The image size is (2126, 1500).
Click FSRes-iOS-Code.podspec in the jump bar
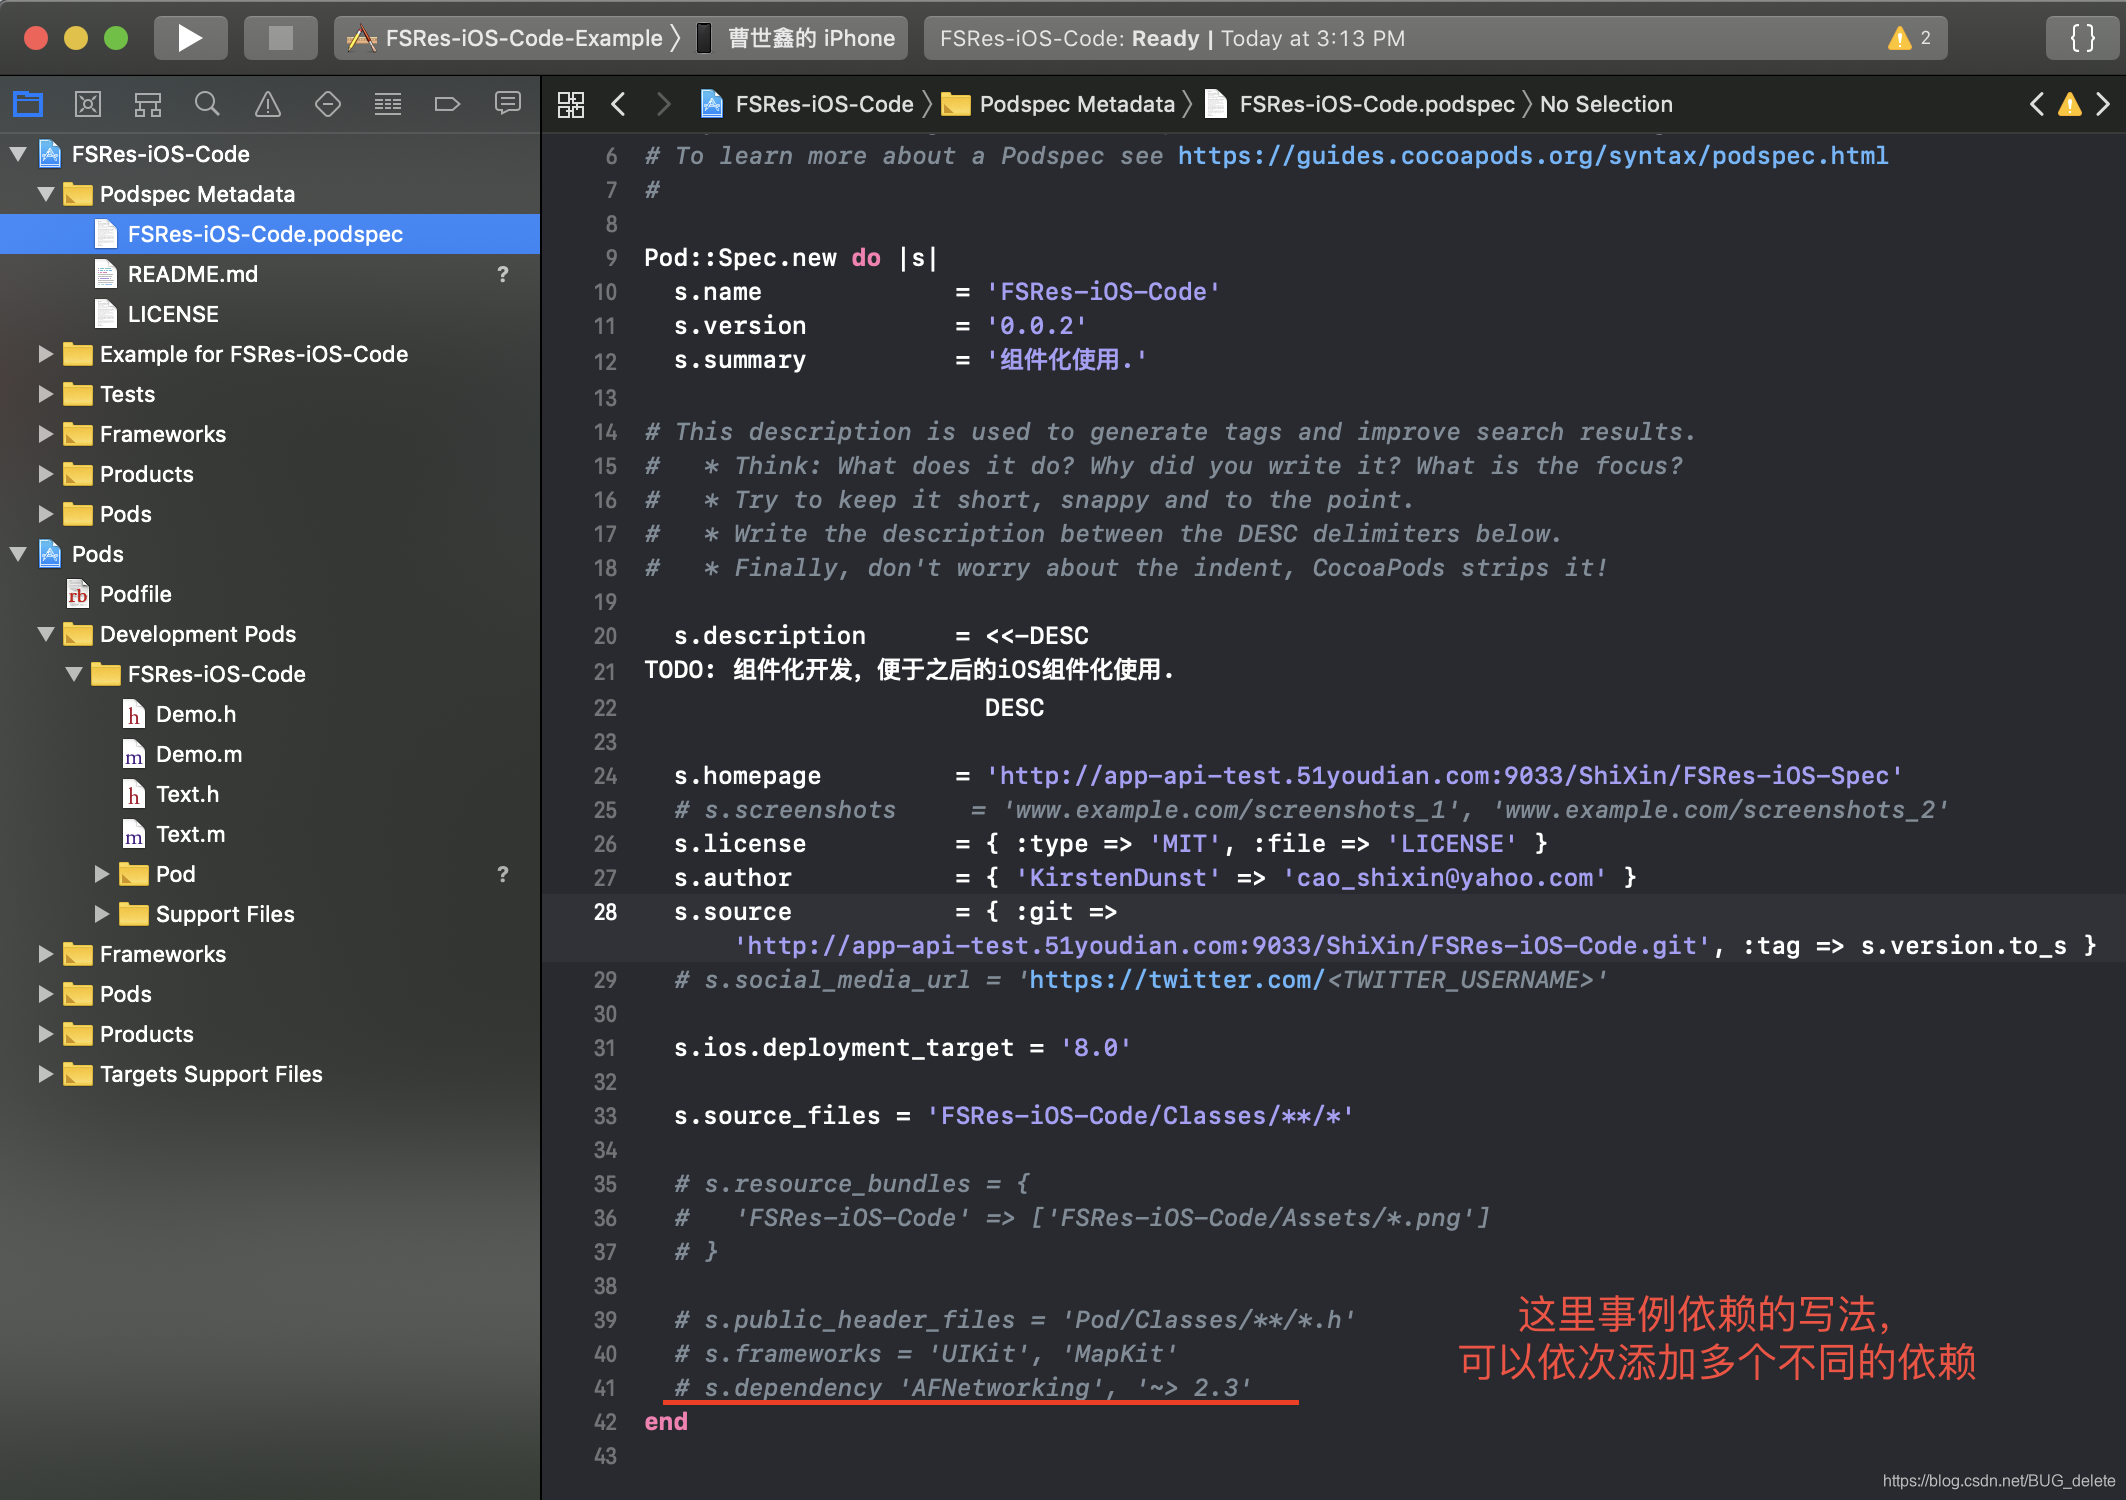tap(1360, 104)
